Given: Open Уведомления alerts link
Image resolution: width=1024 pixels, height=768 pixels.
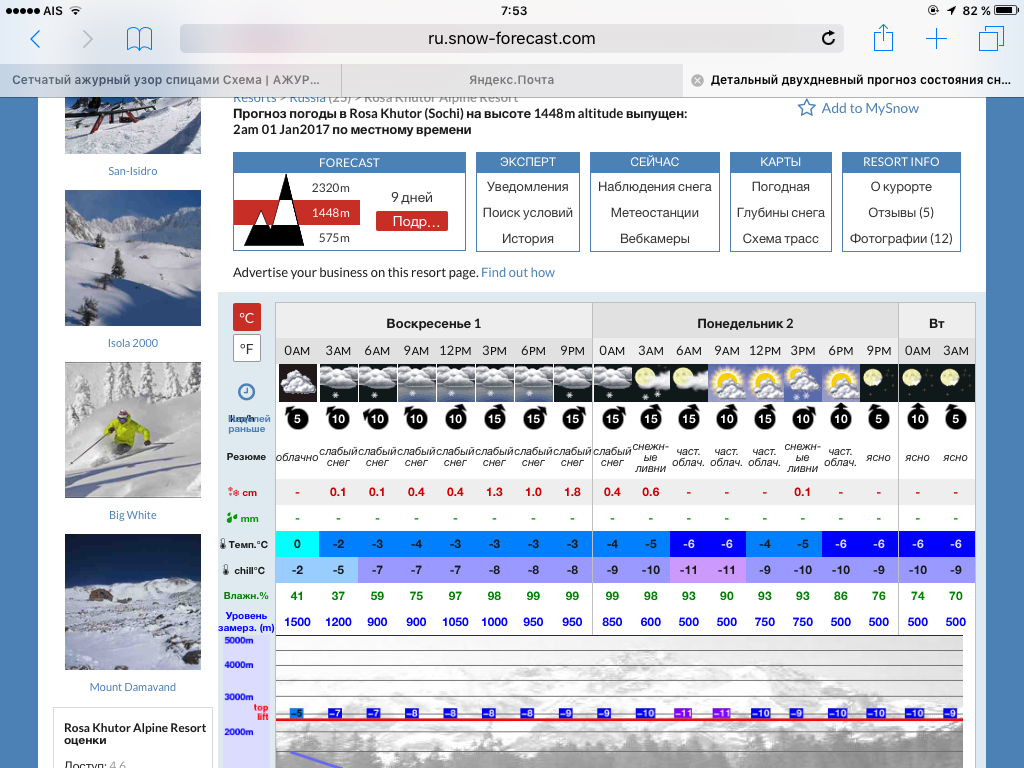Looking at the screenshot, I should tap(528, 187).
